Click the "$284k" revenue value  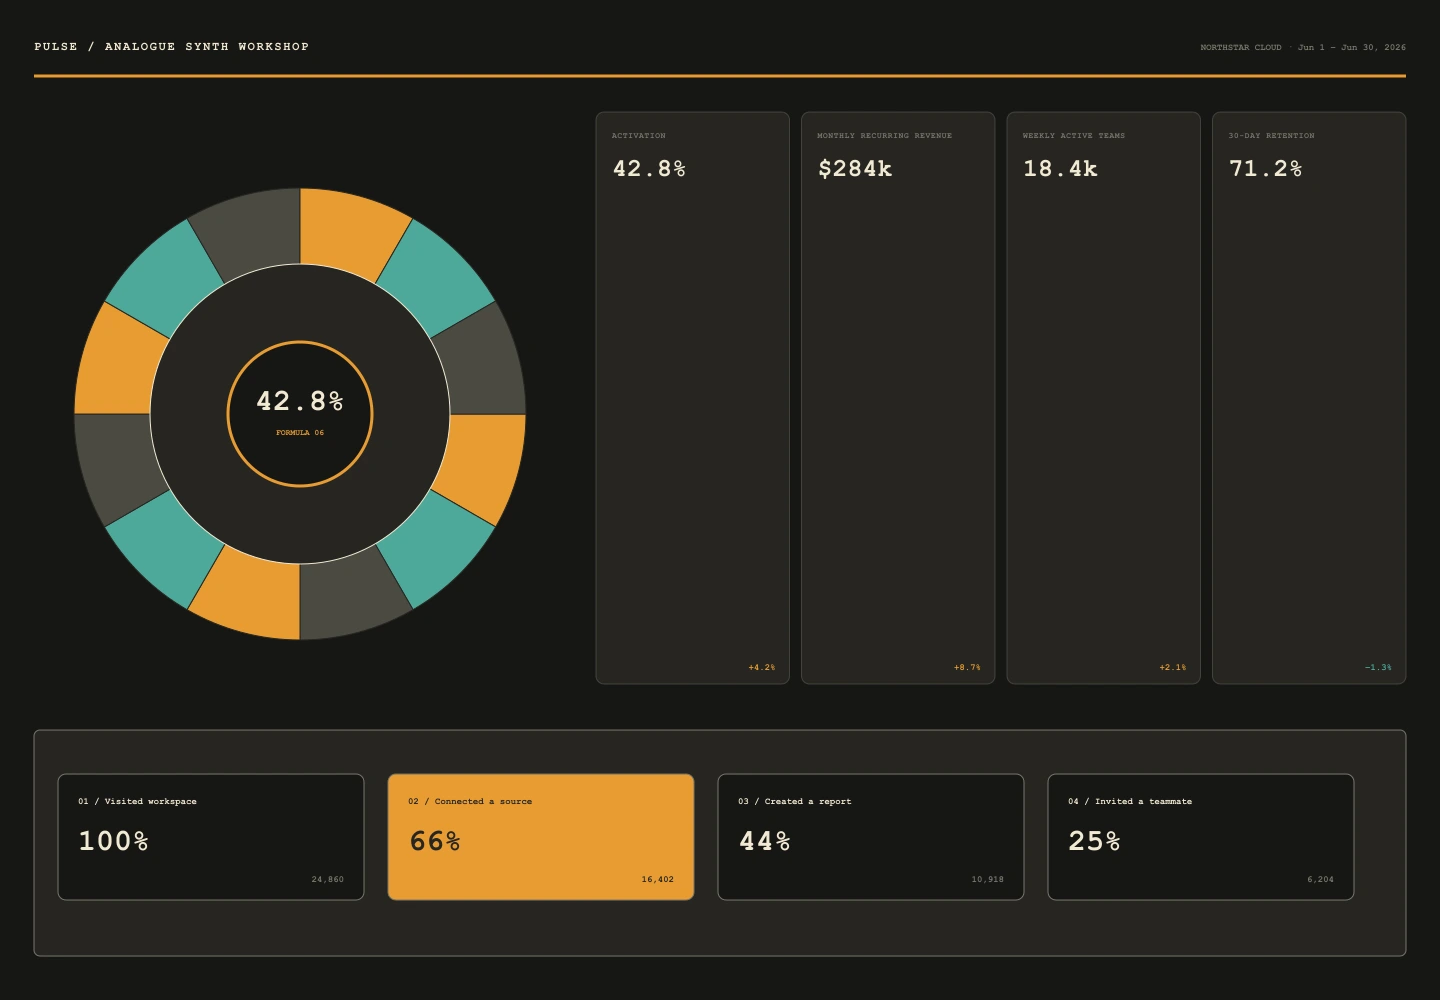(x=855, y=169)
